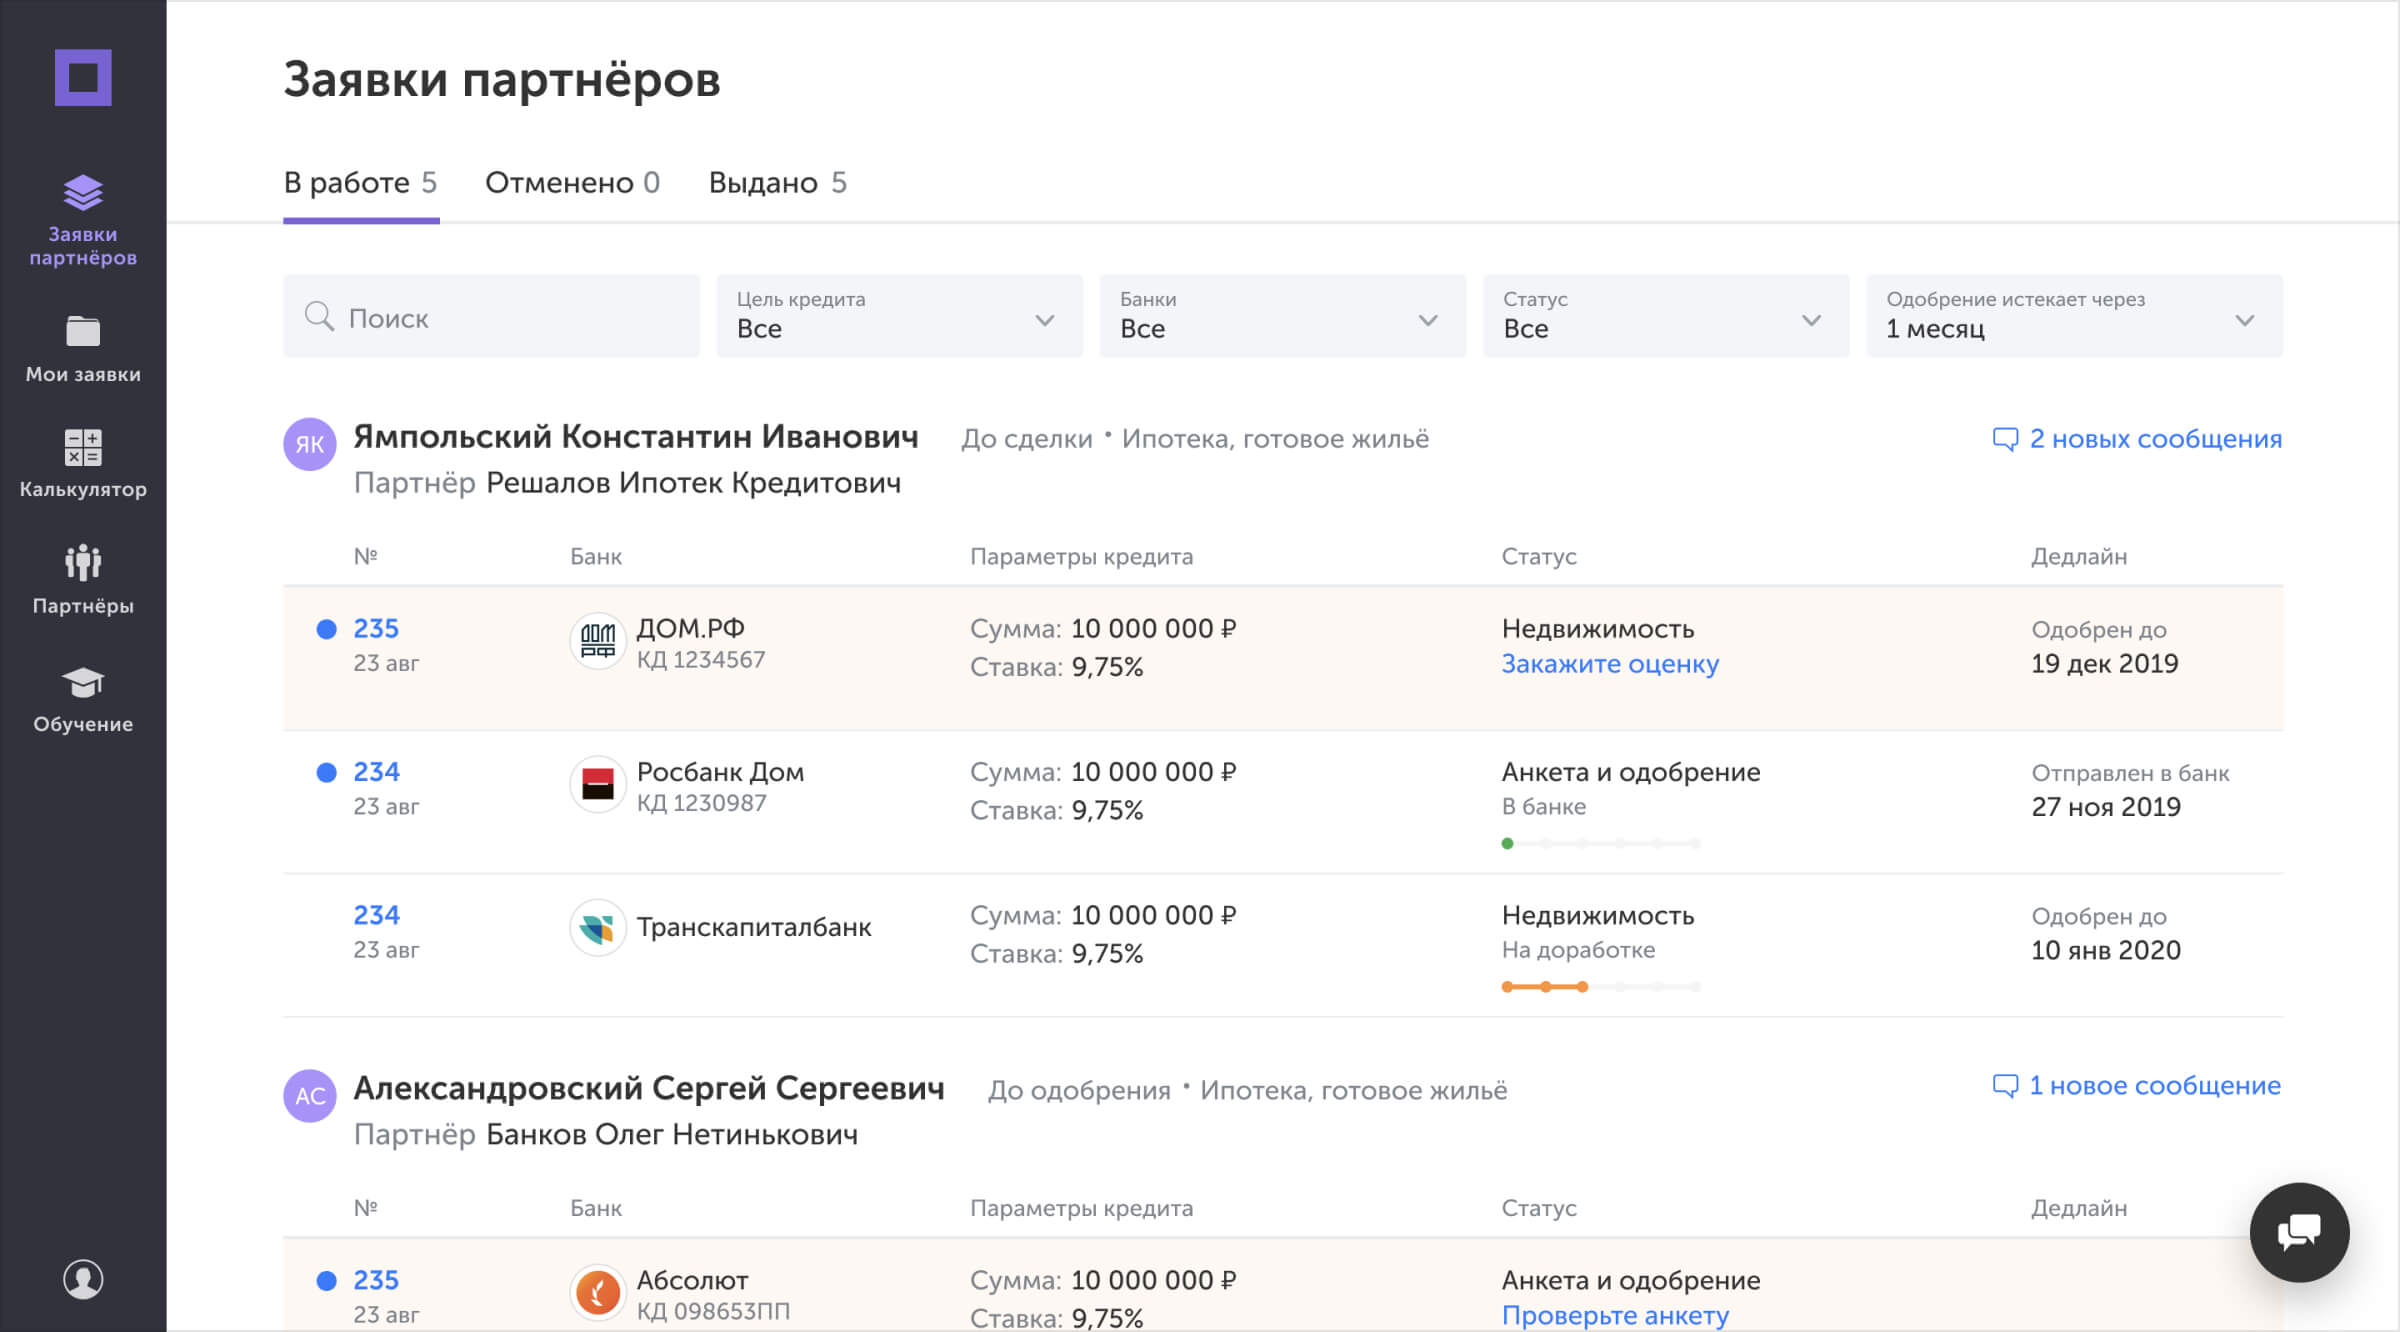Viewport: 2400px width, 1332px height.
Task: Click the АС avatar for Александровский
Action: coord(310,1096)
